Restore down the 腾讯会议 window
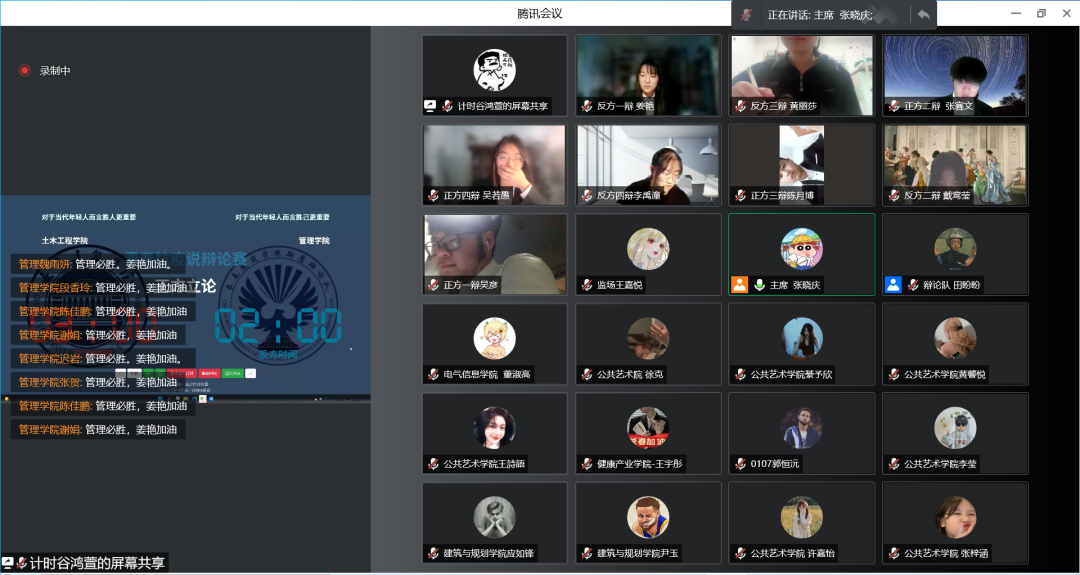This screenshot has width=1080, height=575. coord(1041,14)
